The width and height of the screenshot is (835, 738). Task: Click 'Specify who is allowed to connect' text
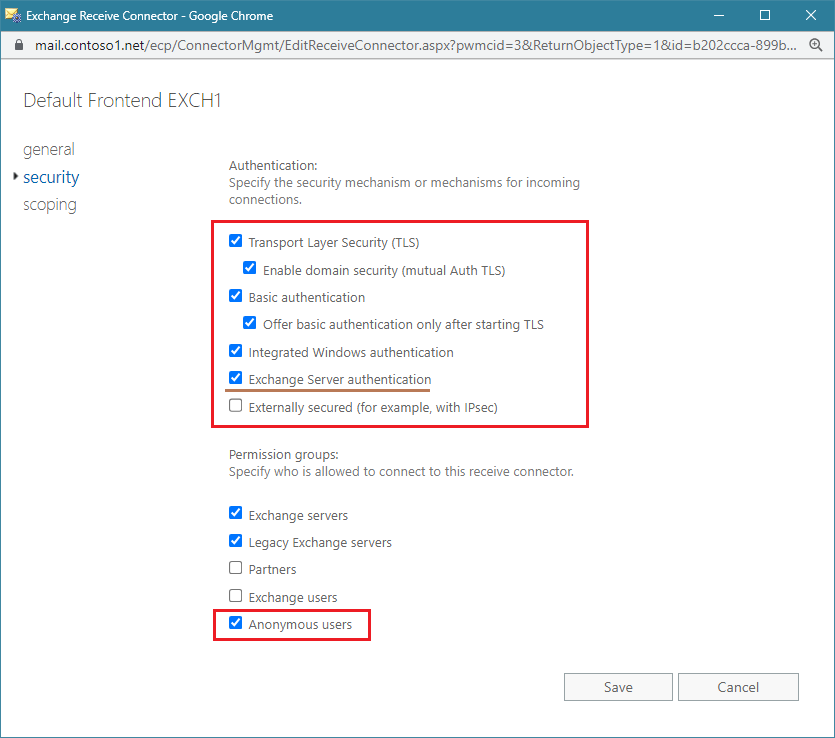coord(402,472)
